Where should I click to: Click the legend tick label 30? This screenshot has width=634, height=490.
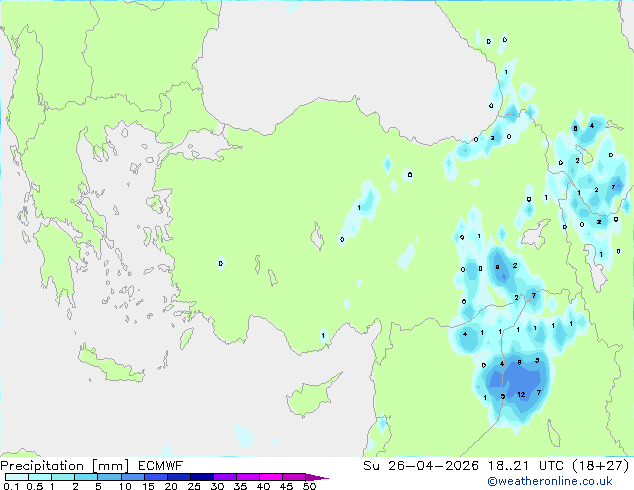point(217,486)
